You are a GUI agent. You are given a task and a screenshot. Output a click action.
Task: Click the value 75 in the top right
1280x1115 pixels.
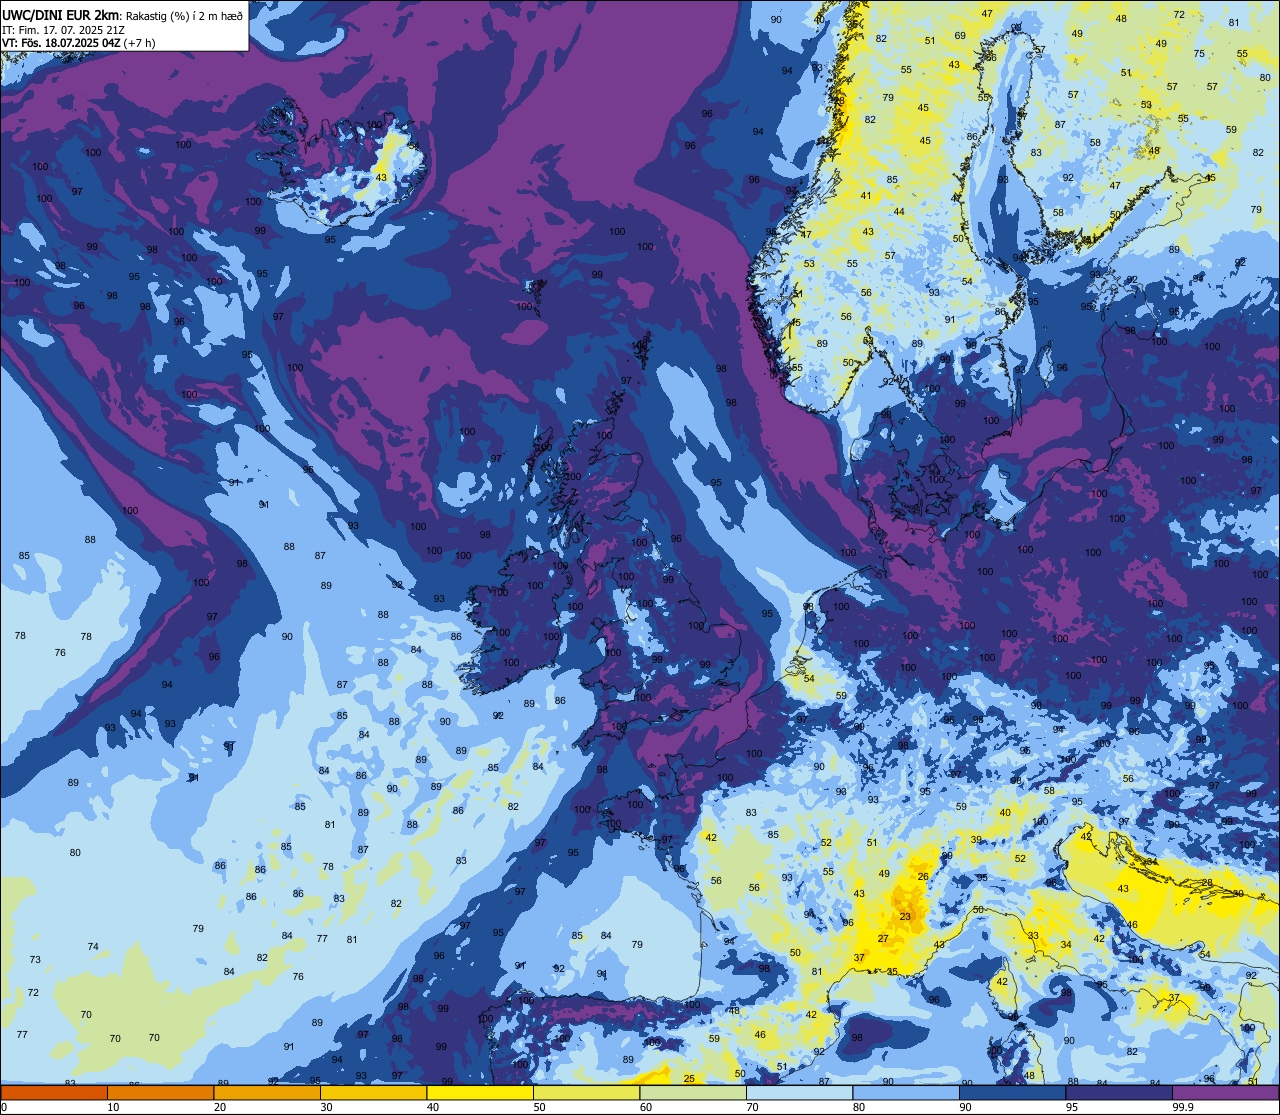tap(1199, 53)
